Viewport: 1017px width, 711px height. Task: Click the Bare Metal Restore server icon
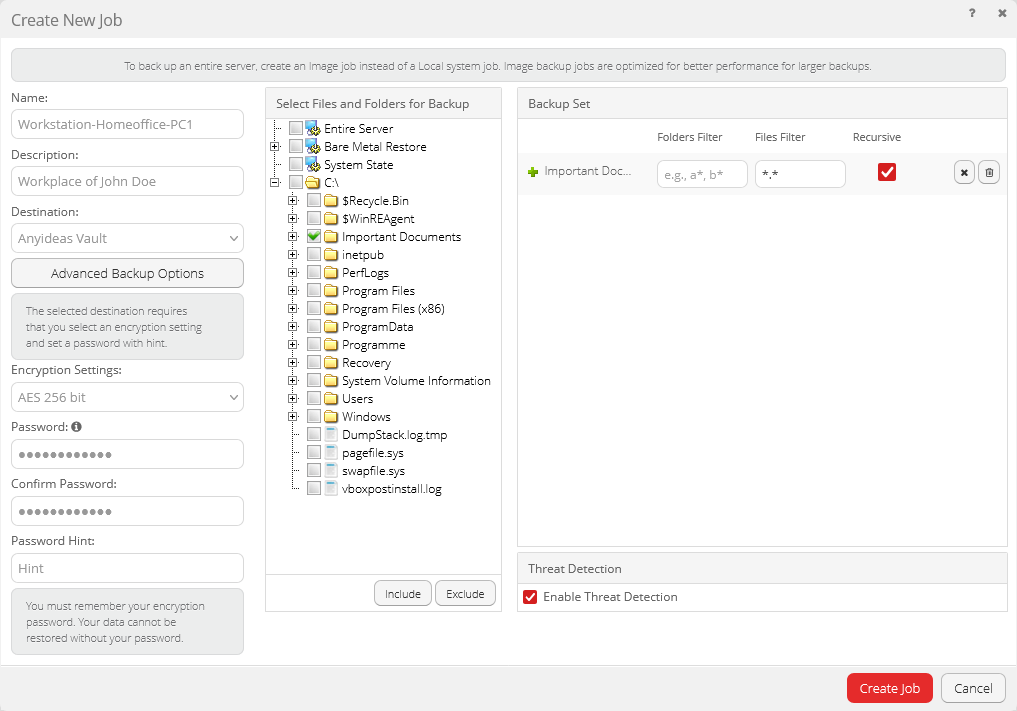coord(312,147)
